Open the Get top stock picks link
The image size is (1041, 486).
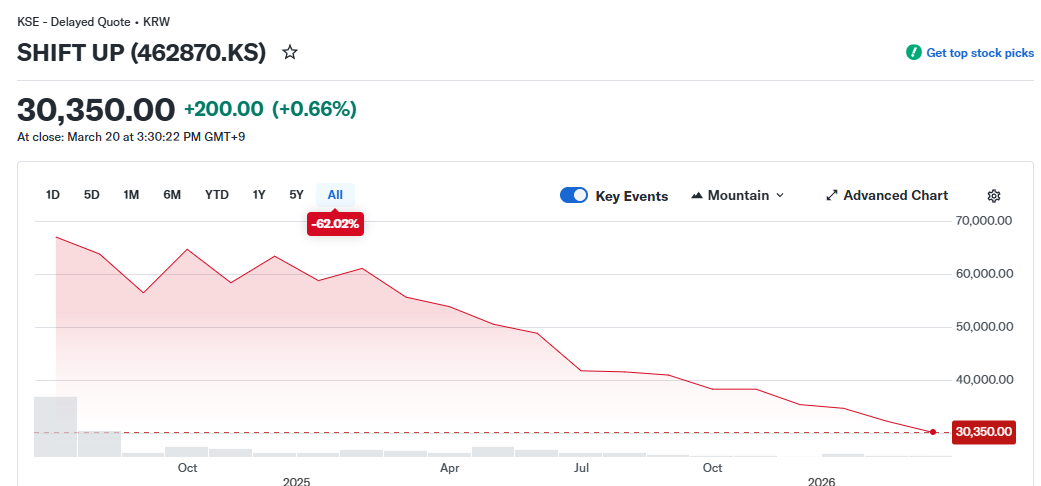(x=979, y=53)
